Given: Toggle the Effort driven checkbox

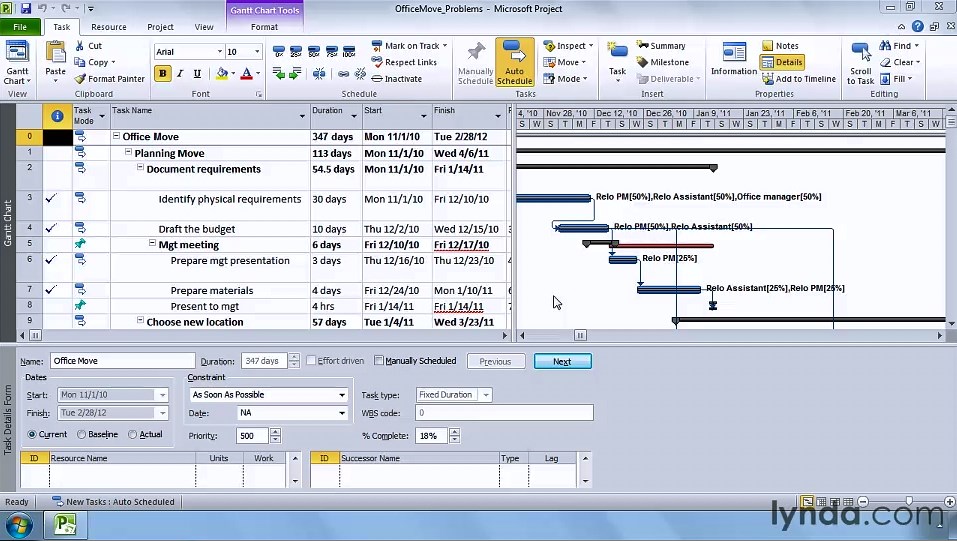Looking at the screenshot, I should 311,360.
